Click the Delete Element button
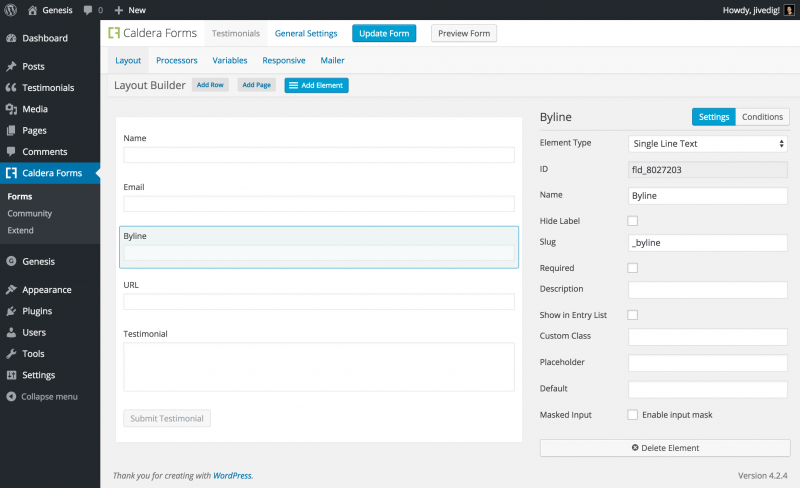 [665, 448]
